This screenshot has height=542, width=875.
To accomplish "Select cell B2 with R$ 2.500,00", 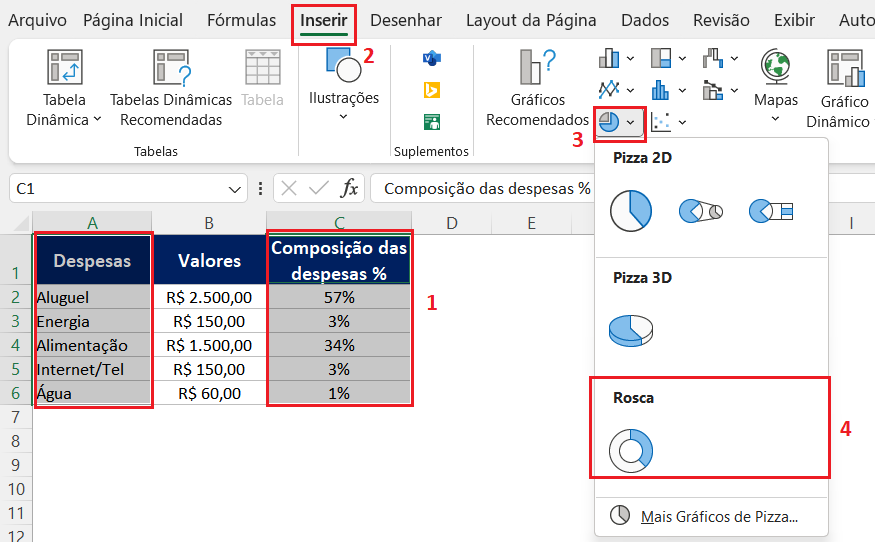I will coord(209,297).
